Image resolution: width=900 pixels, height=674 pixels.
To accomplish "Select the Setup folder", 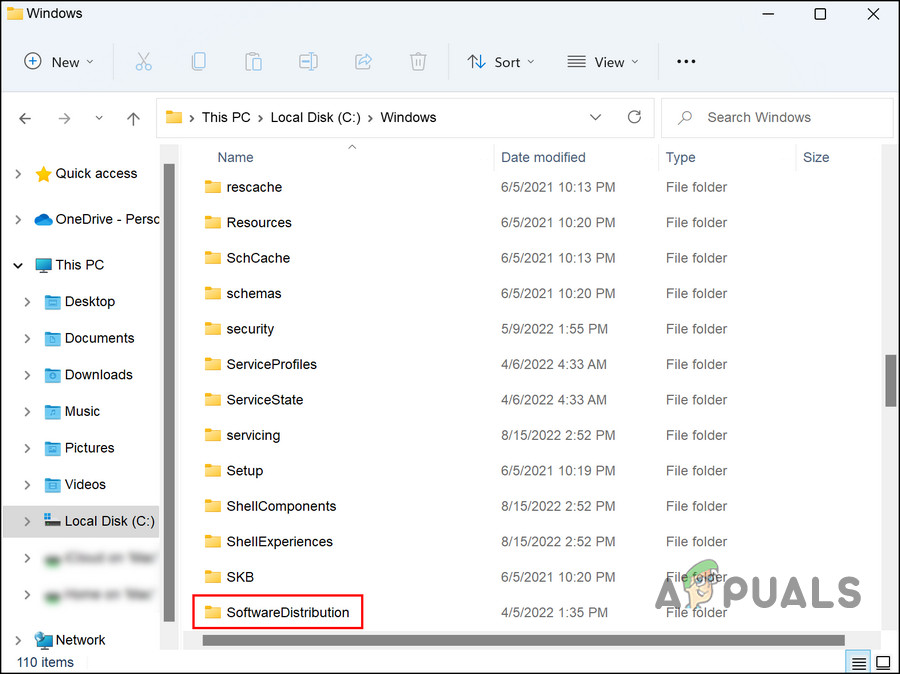I will (x=245, y=471).
